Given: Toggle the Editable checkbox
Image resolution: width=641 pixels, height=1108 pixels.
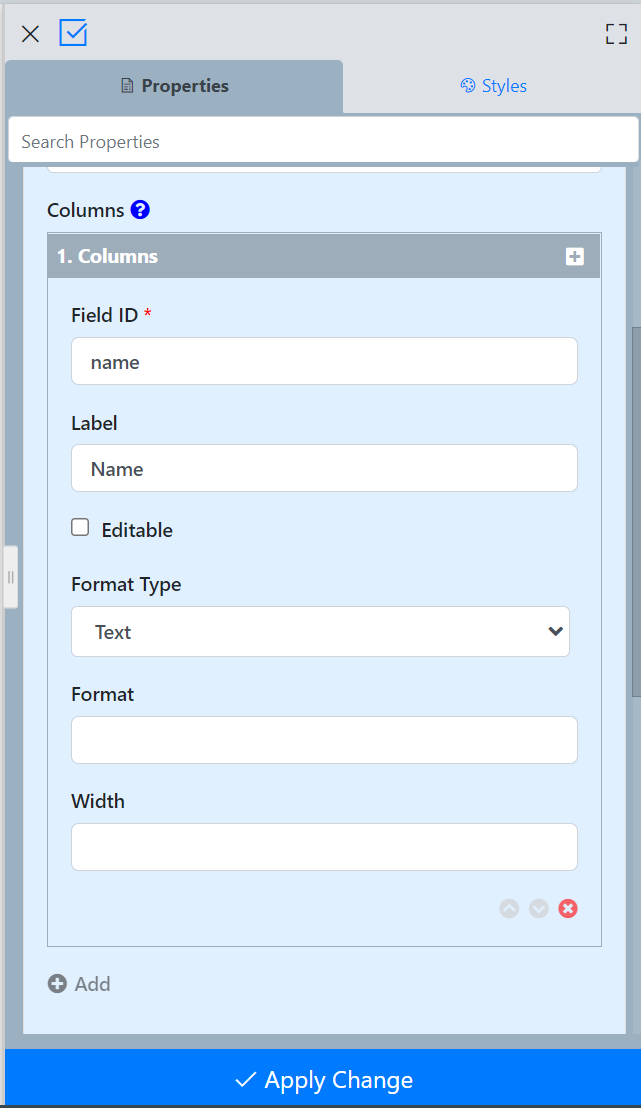Looking at the screenshot, I should coord(80,528).
